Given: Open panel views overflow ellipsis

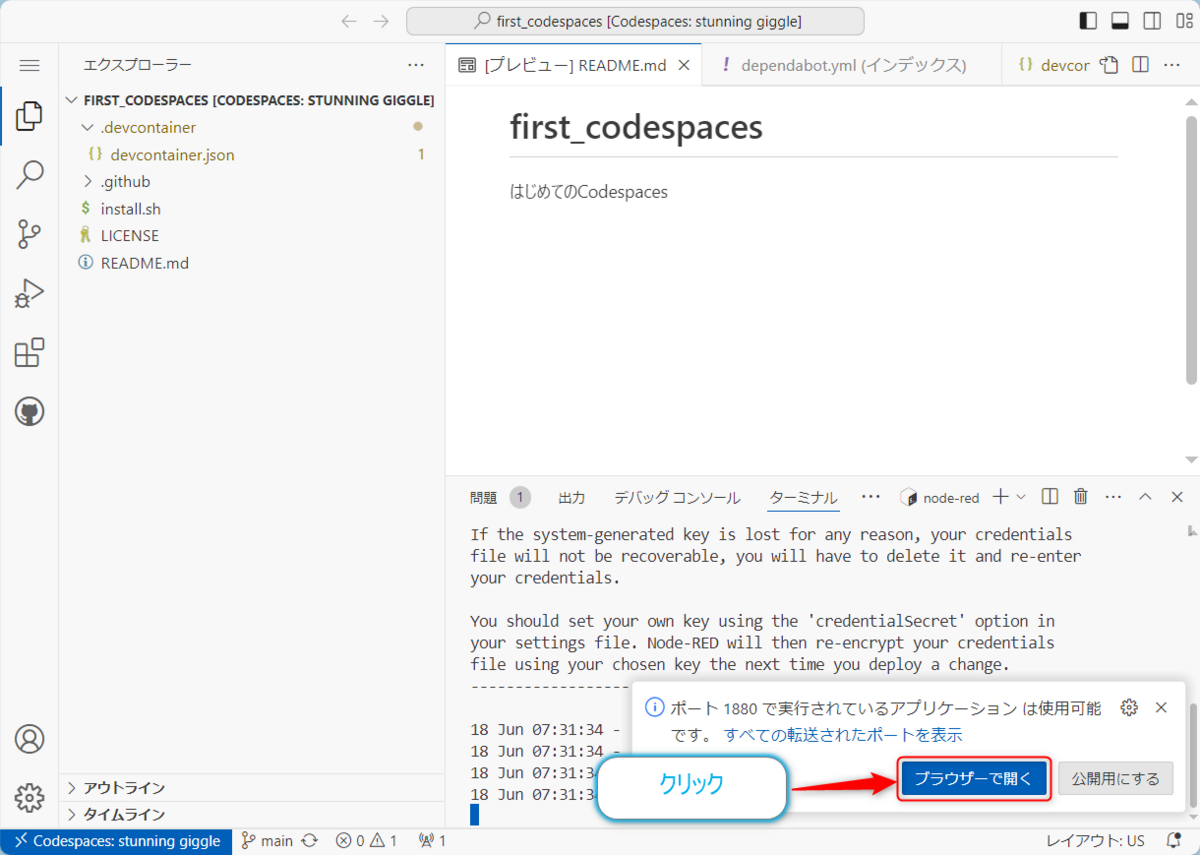Looking at the screenshot, I should point(870,497).
